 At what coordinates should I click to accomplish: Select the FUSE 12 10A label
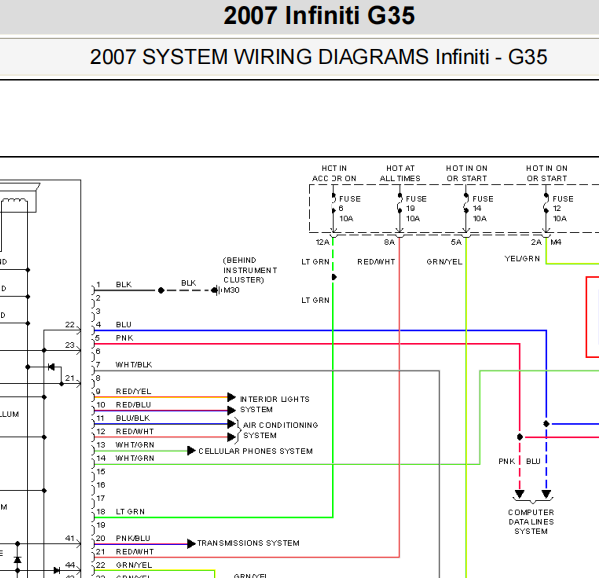pos(562,209)
